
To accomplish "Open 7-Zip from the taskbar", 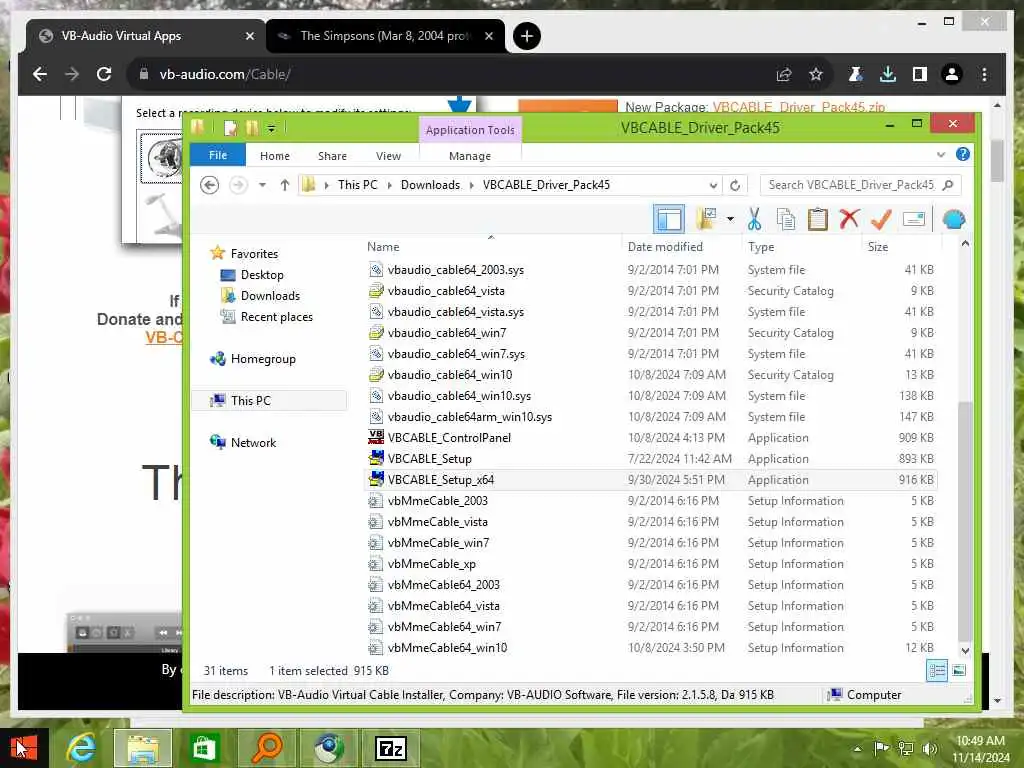I will coord(390,748).
